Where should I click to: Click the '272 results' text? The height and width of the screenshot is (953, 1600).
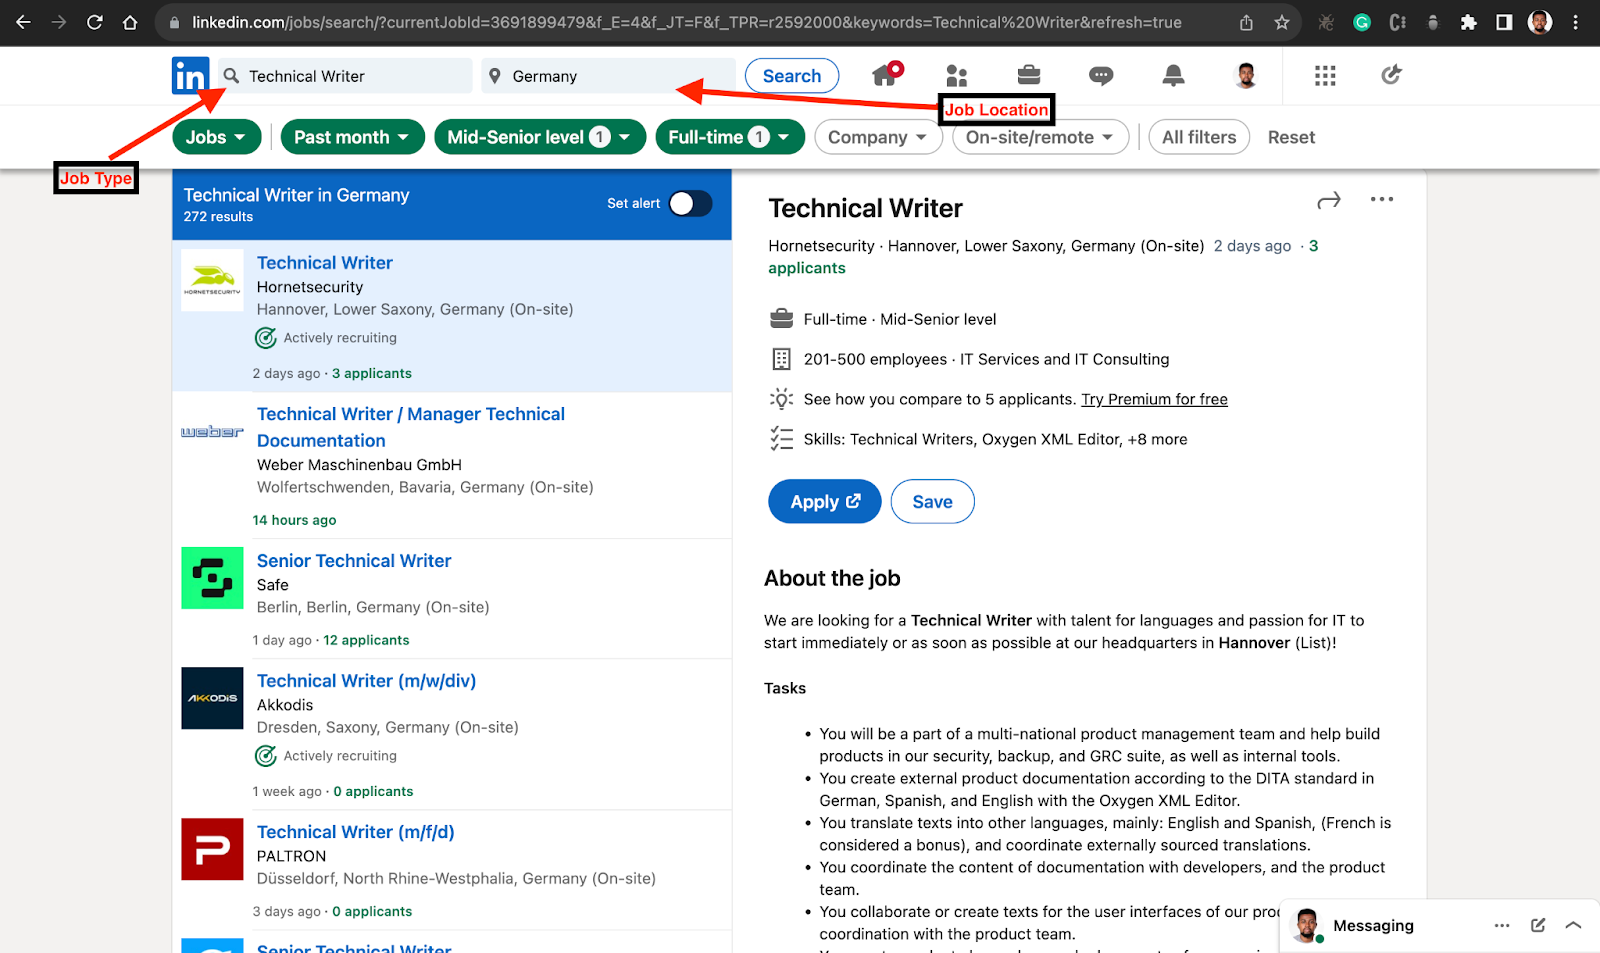point(218,217)
